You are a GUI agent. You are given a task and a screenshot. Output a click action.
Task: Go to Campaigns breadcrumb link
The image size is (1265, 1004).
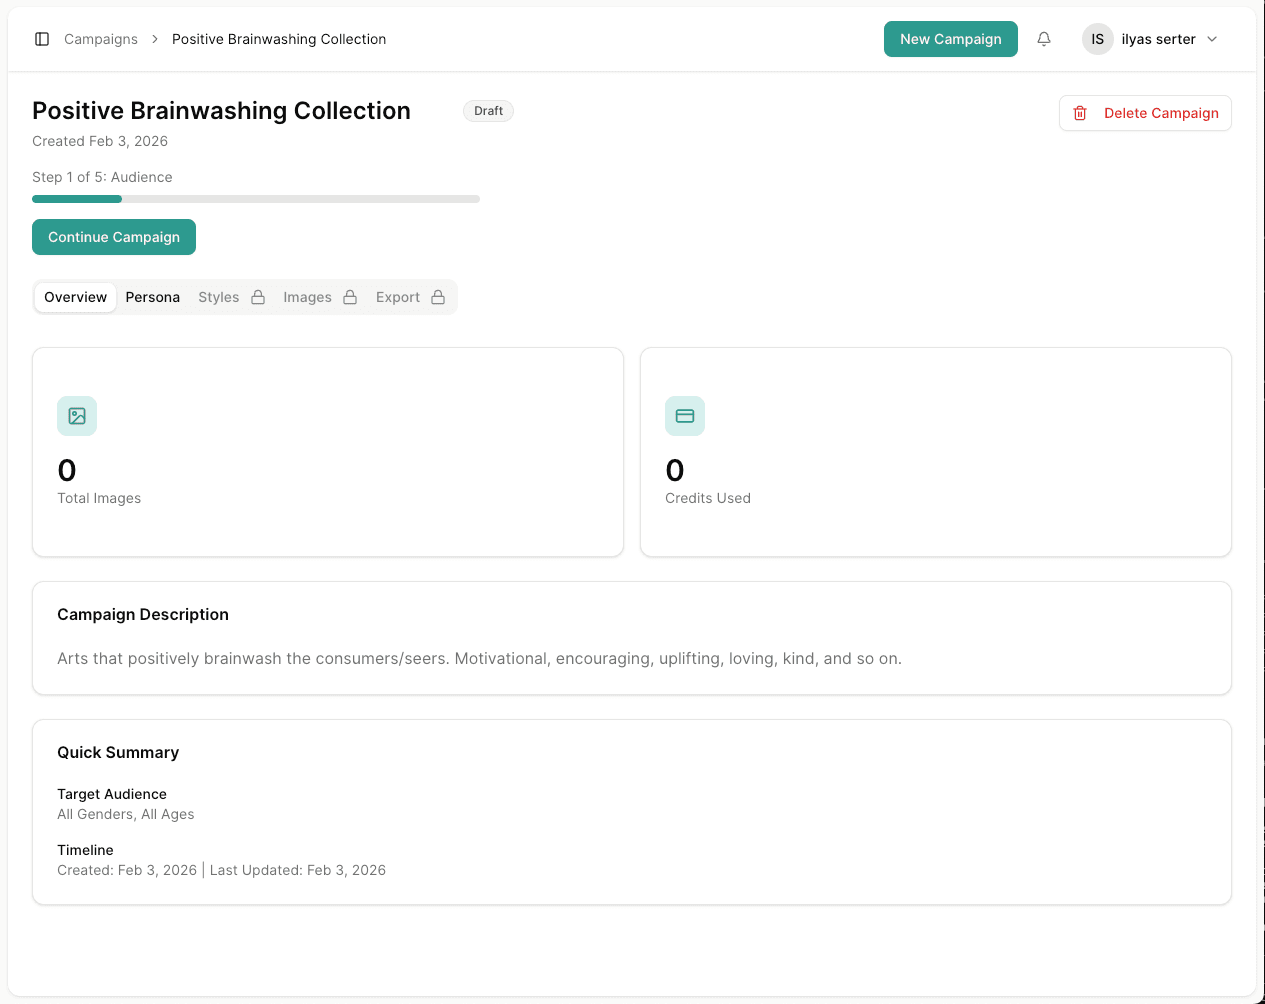click(x=101, y=39)
